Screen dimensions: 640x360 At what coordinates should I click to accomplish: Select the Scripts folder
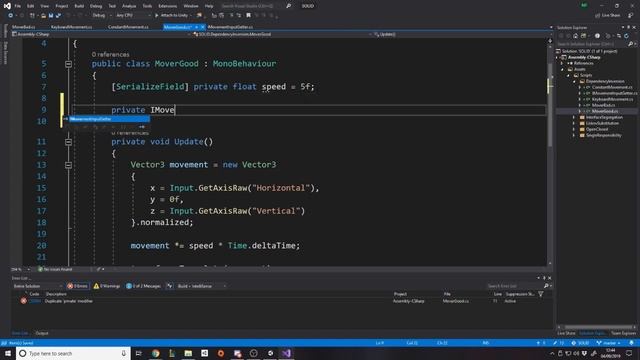pyautogui.click(x=585, y=75)
